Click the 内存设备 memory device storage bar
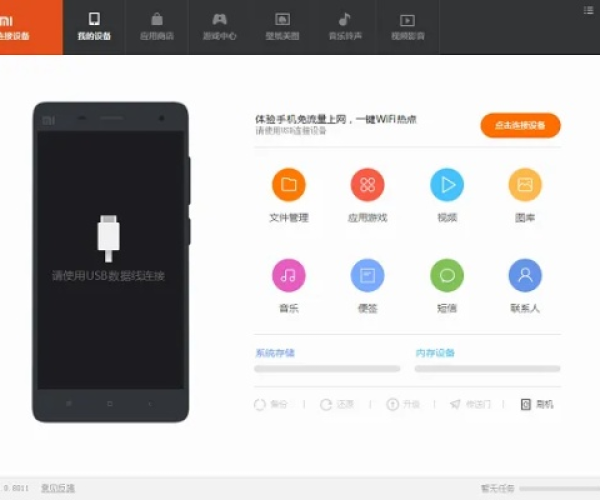 point(488,369)
